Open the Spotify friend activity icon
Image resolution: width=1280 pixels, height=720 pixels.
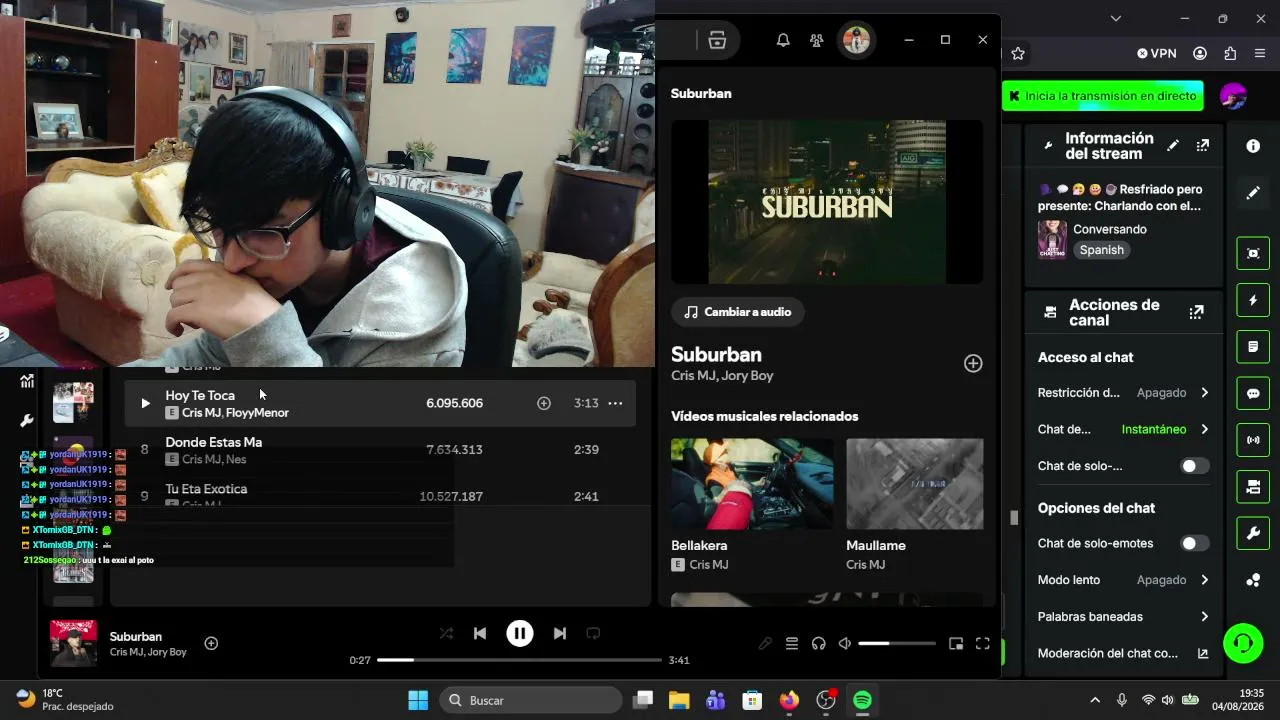click(817, 40)
